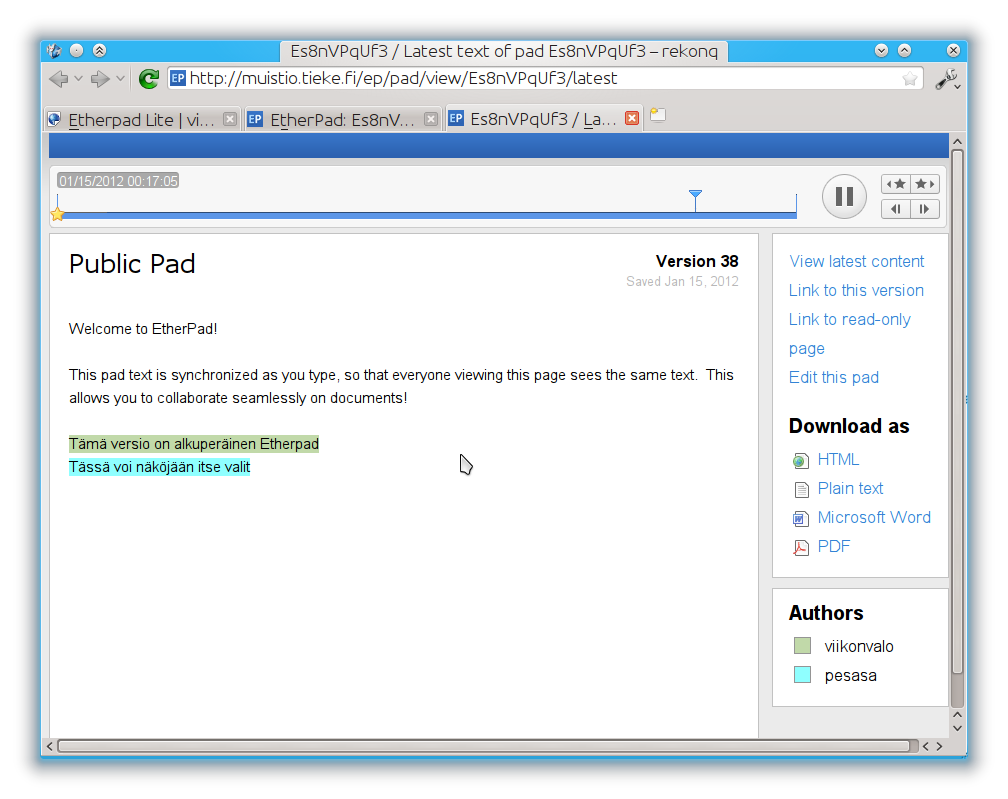
Task: Jump to the next starred revision
Action: (925, 184)
